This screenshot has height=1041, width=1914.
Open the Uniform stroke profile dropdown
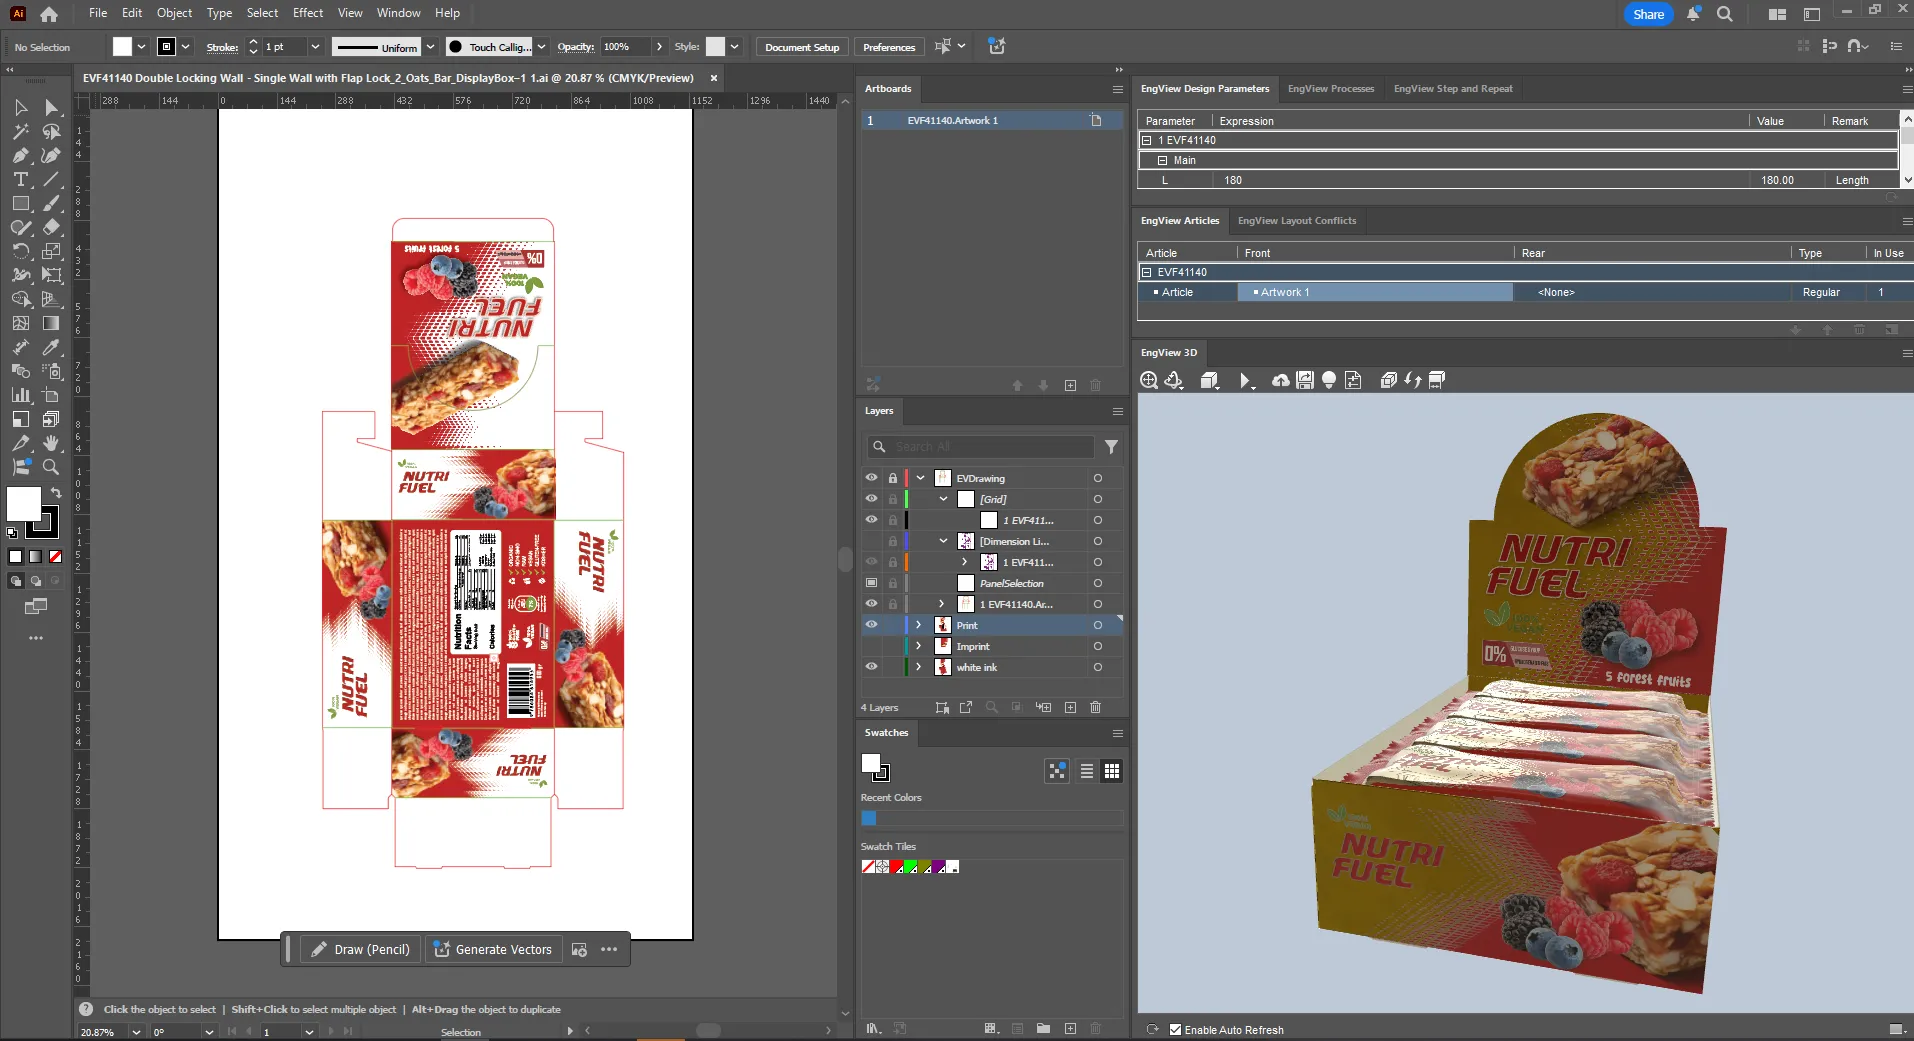point(430,47)
